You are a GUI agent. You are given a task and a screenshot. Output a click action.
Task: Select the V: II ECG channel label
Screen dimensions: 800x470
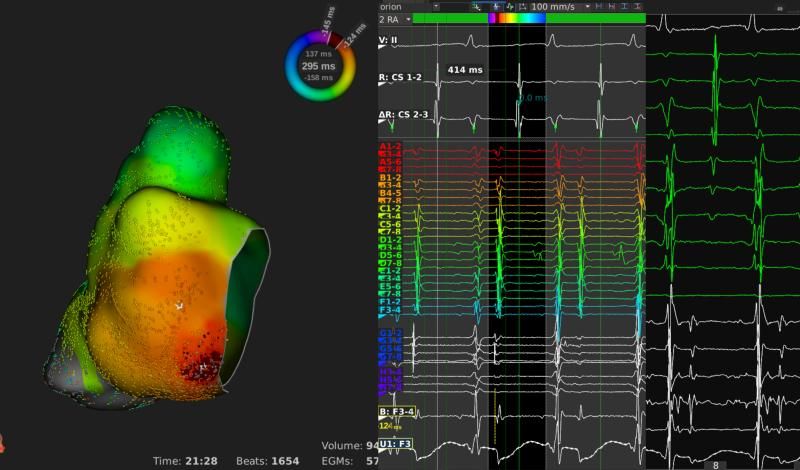388,40
